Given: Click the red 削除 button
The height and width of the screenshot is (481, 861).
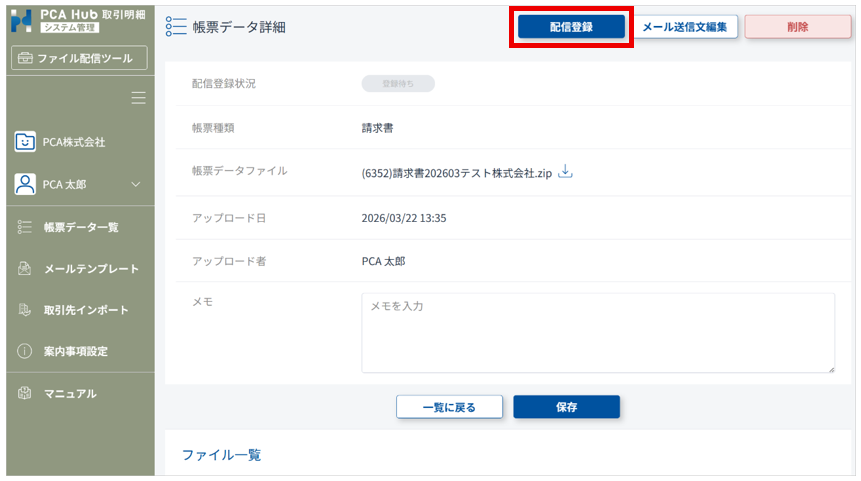Looking at the screenshot, I should [x=798, y=27].
